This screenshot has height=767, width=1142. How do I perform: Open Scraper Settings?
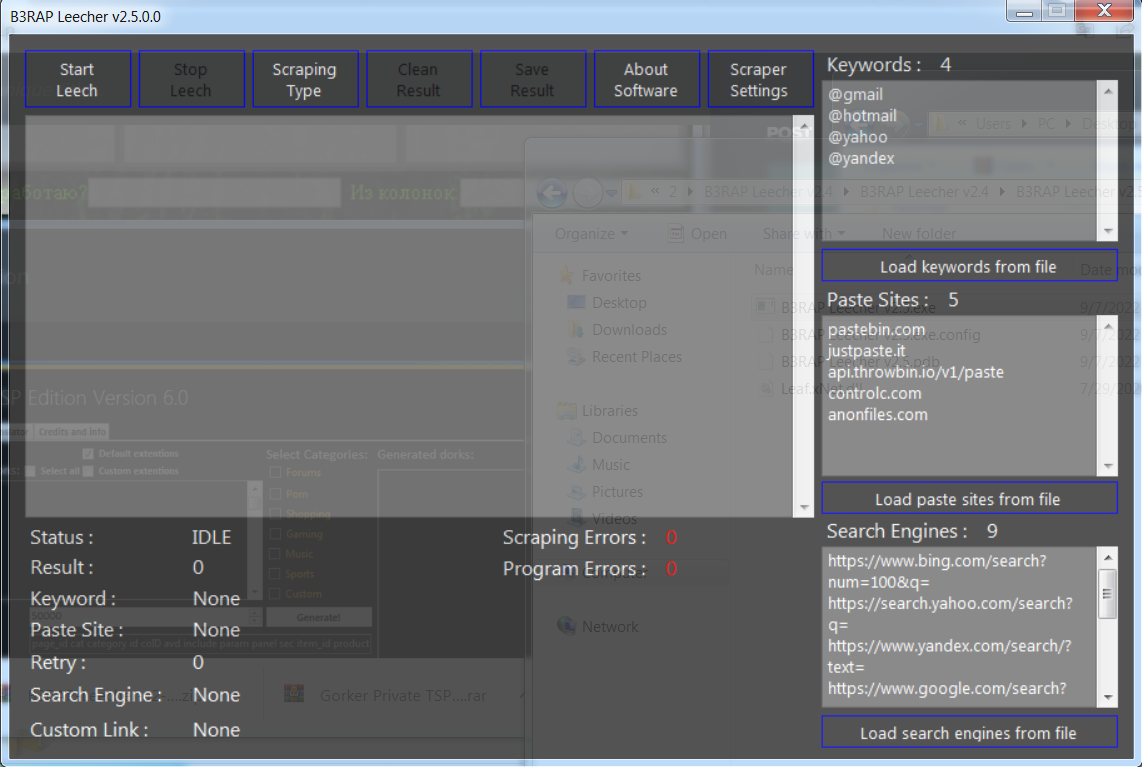click(x=760, y=79)
